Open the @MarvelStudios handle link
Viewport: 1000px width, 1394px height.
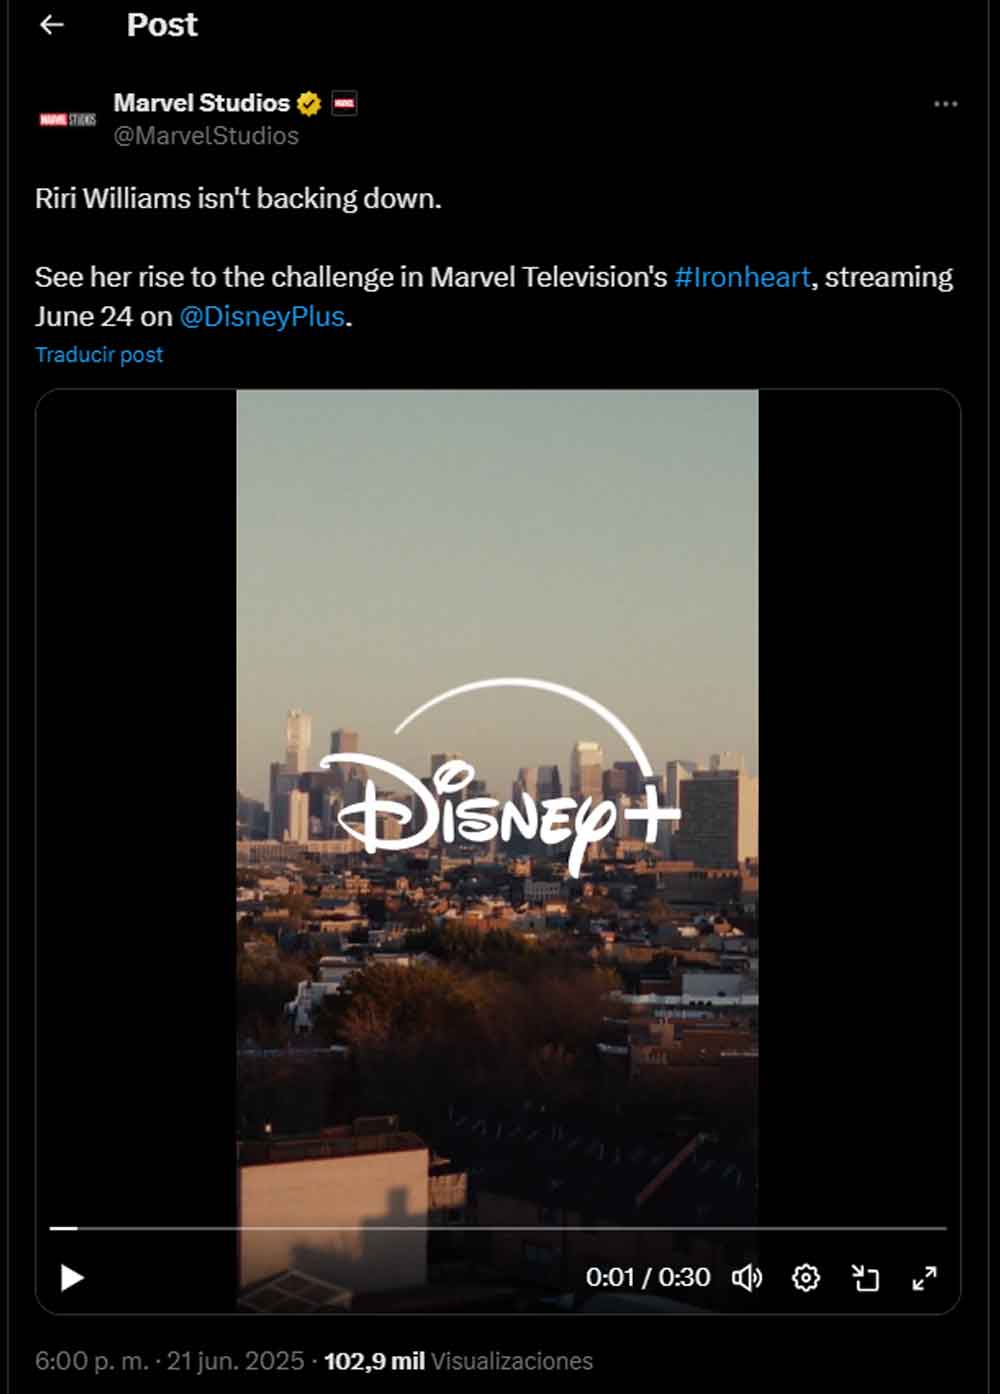pyautogui.click(x=206, y=136)
